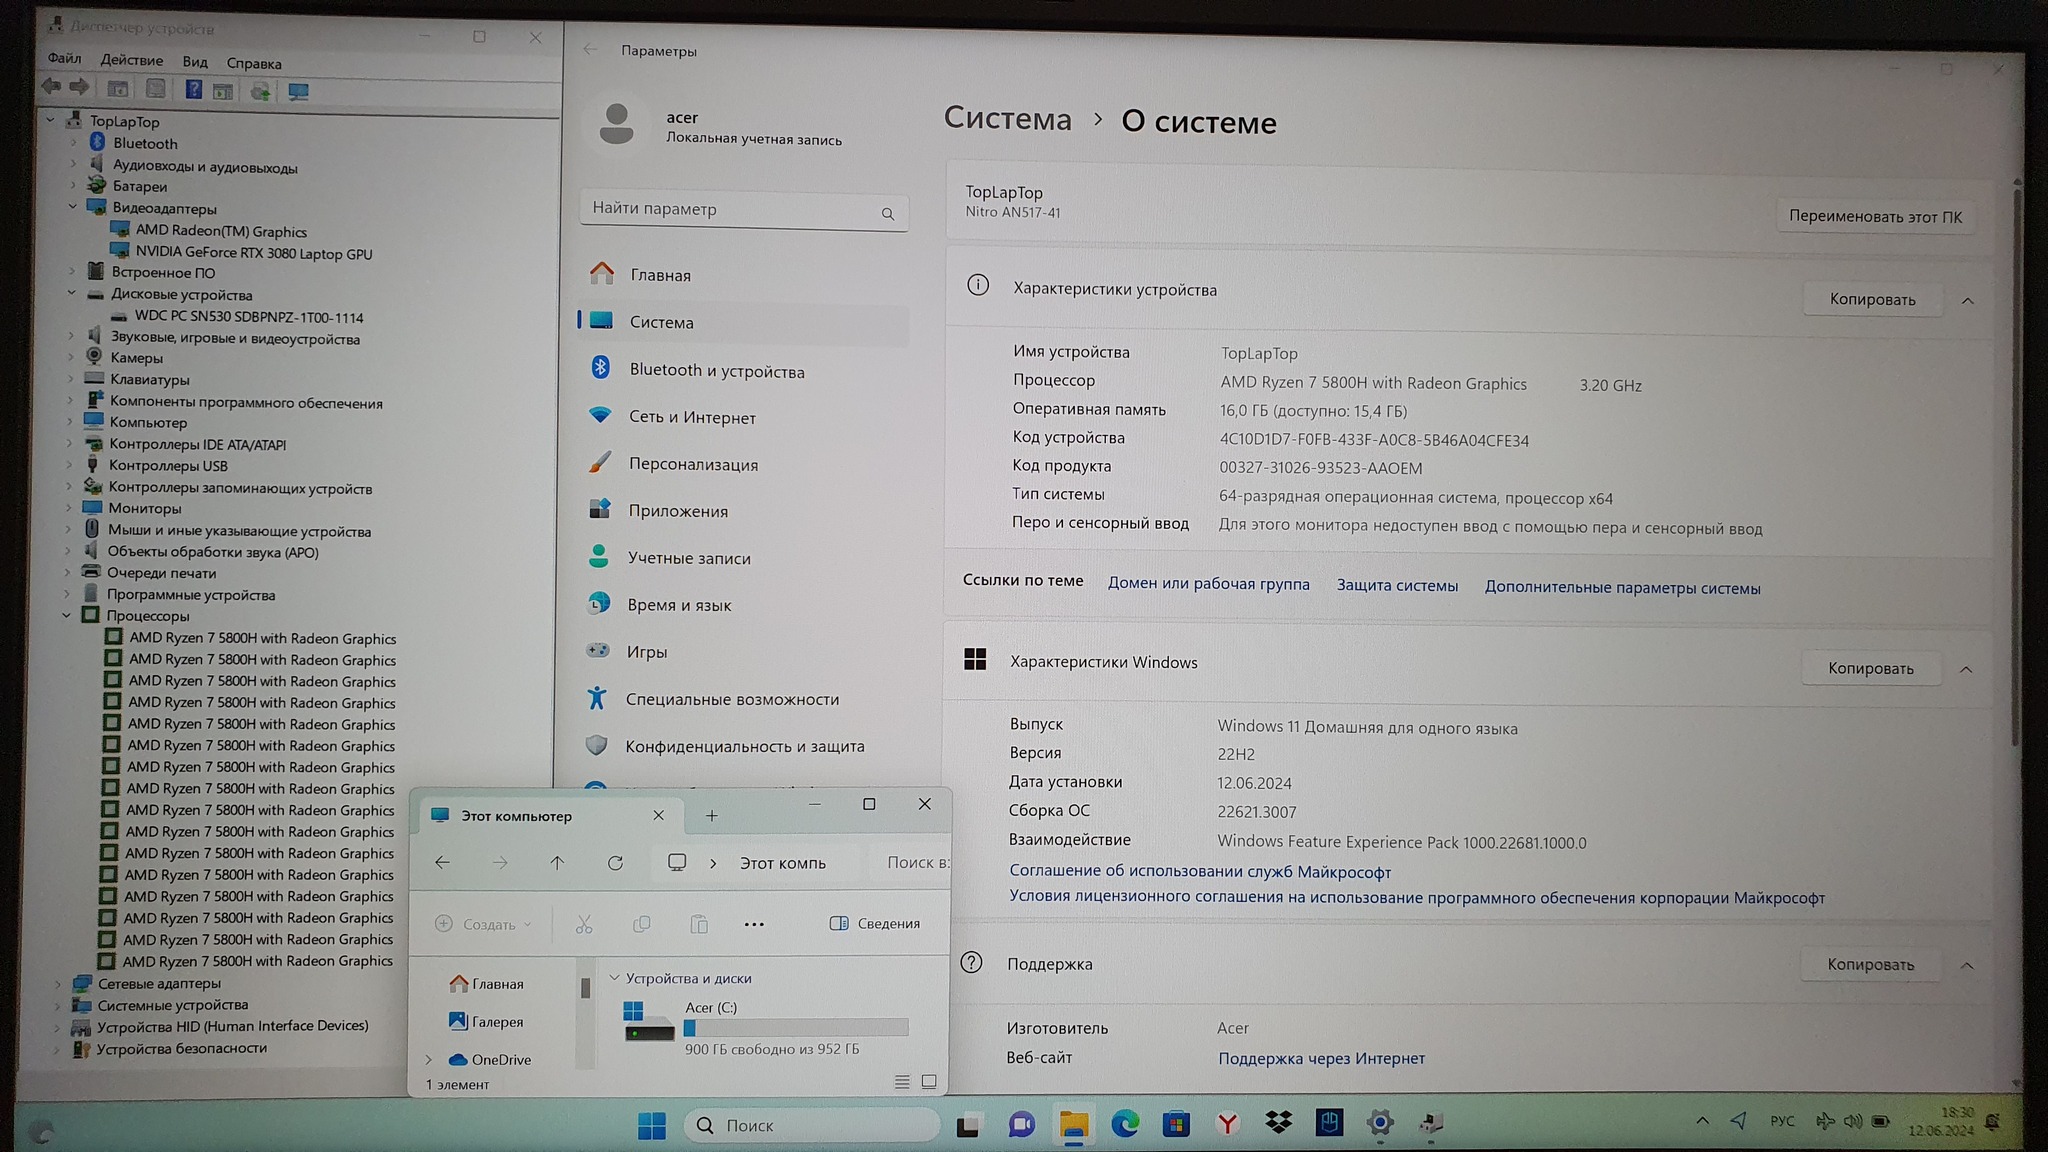Open the Защита системы link

click(x=1397, y=585)
